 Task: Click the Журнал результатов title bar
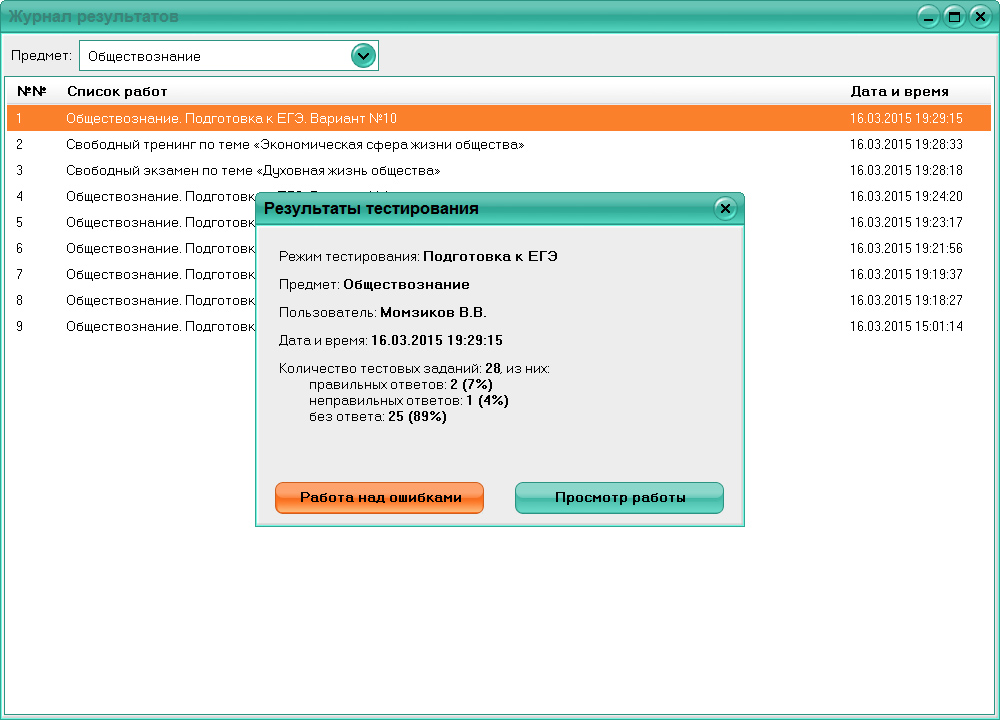point(400,15)
